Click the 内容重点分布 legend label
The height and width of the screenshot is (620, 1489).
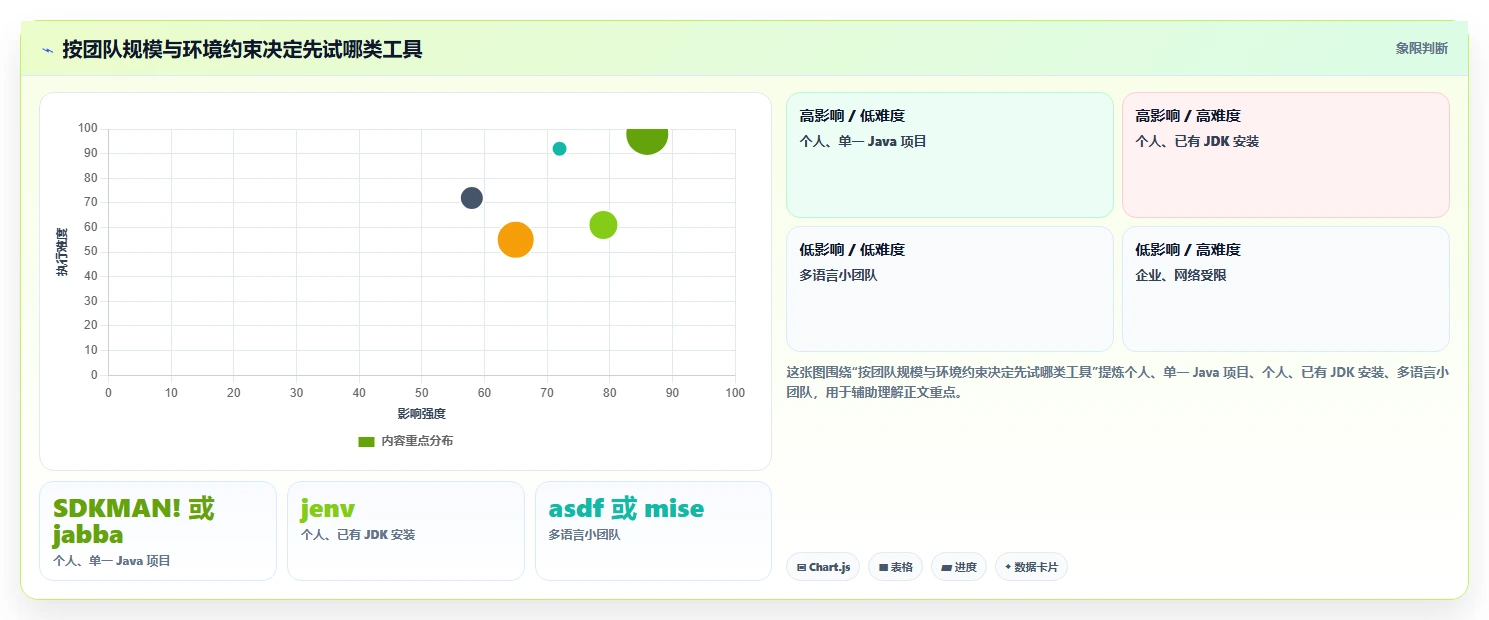[417, 441]
